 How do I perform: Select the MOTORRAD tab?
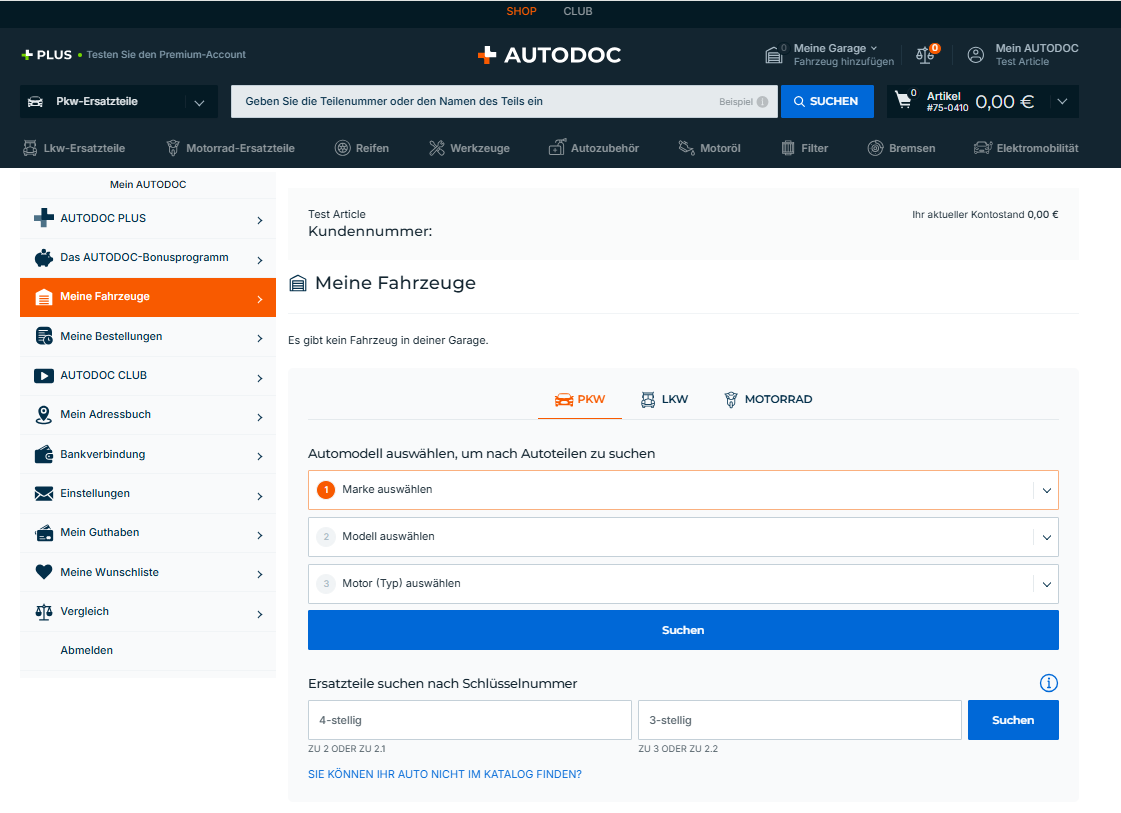(x=767, y=399)
